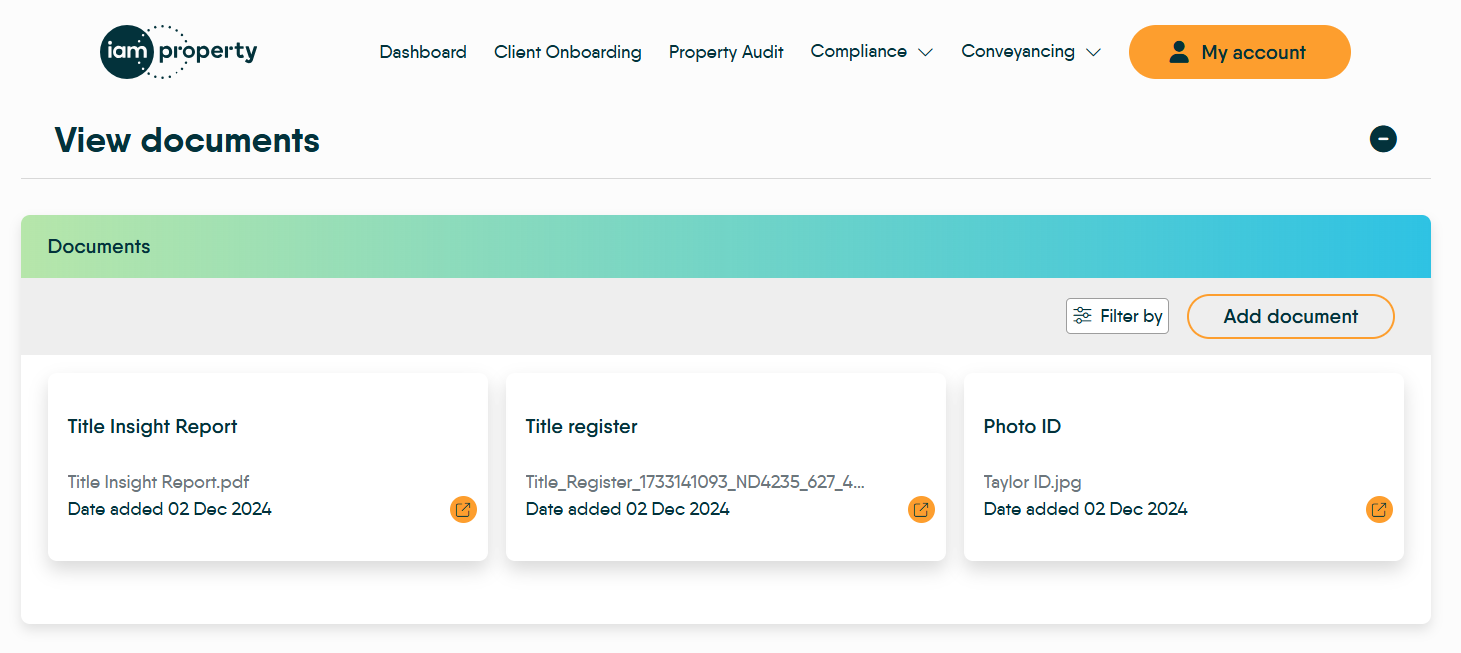Select the Title_Register file name text

click(x=695, y=482)
